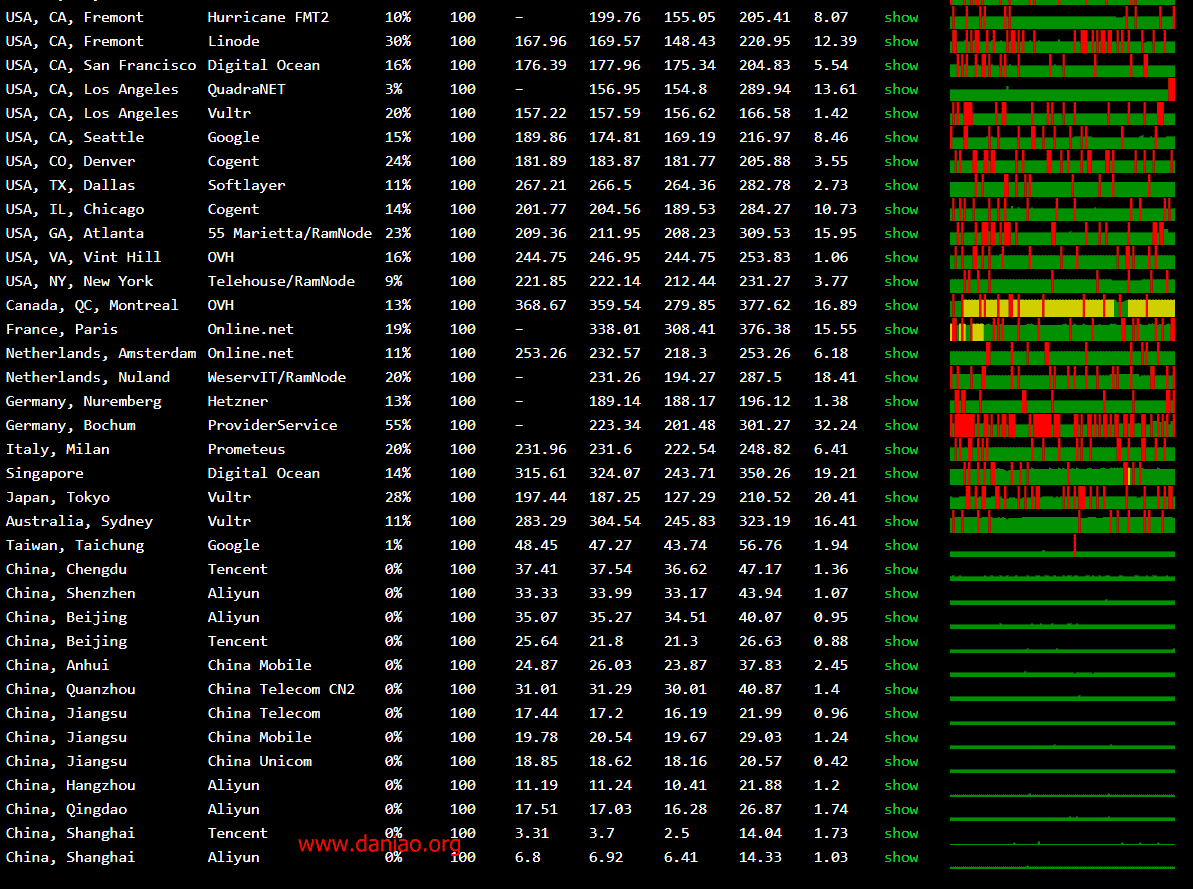Select the 28% loss value for Tokyo Vultr
This screenshot has height=889, width=1193.
click(x=398, y=497)
